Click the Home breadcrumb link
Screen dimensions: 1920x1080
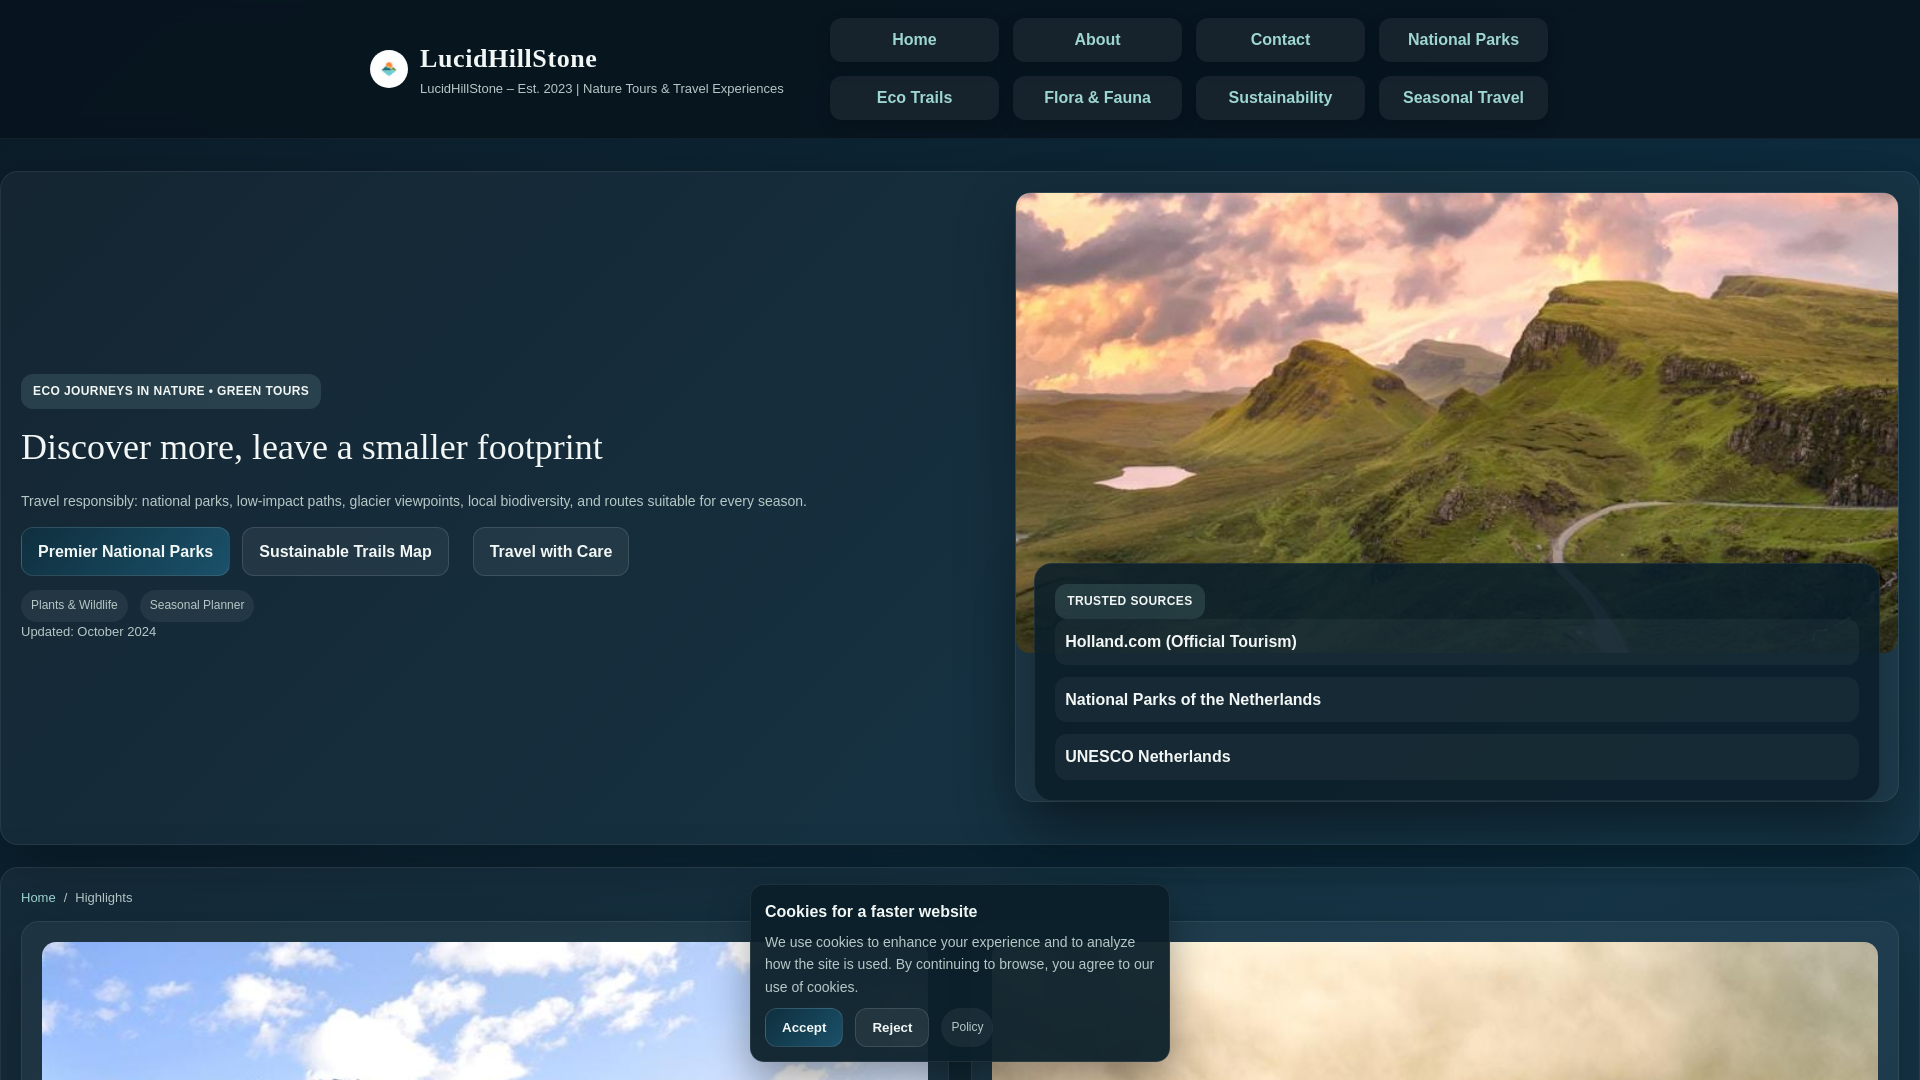38,898
